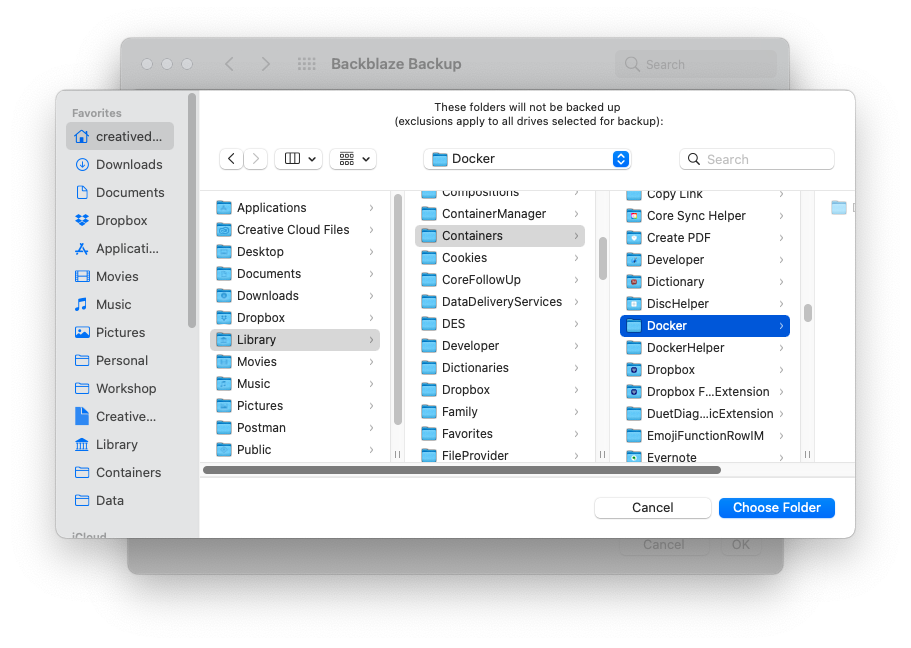Select the Public folder row
This screenshot has width=911, height=648.
click(295, 450)
